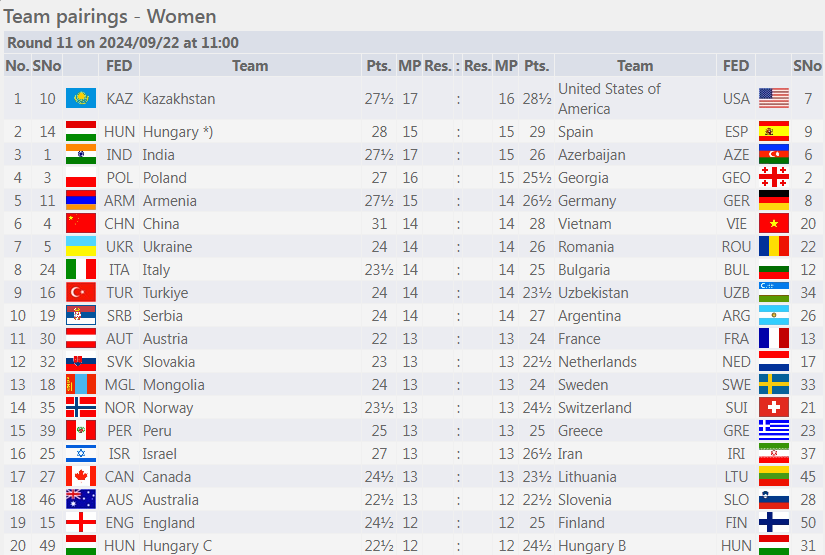Click the Turkiye flag icon
Viewport: 825px width, 555px height.
(x=80, y=292)
